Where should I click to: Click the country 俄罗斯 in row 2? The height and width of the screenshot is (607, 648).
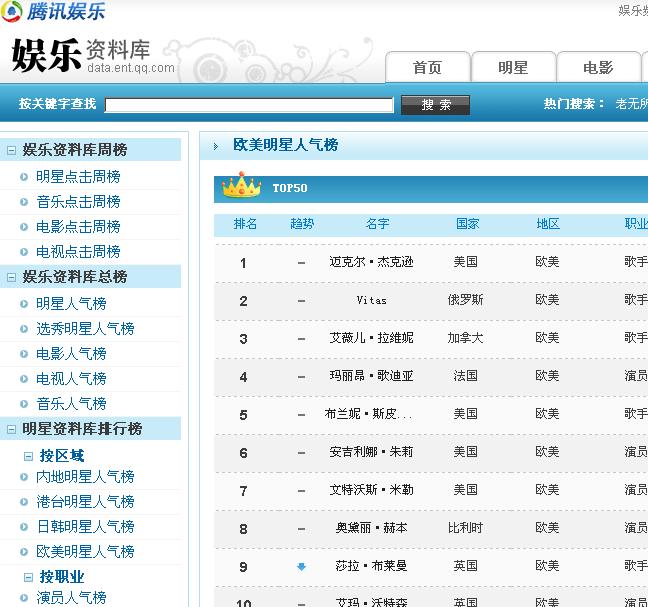[465, 300]
